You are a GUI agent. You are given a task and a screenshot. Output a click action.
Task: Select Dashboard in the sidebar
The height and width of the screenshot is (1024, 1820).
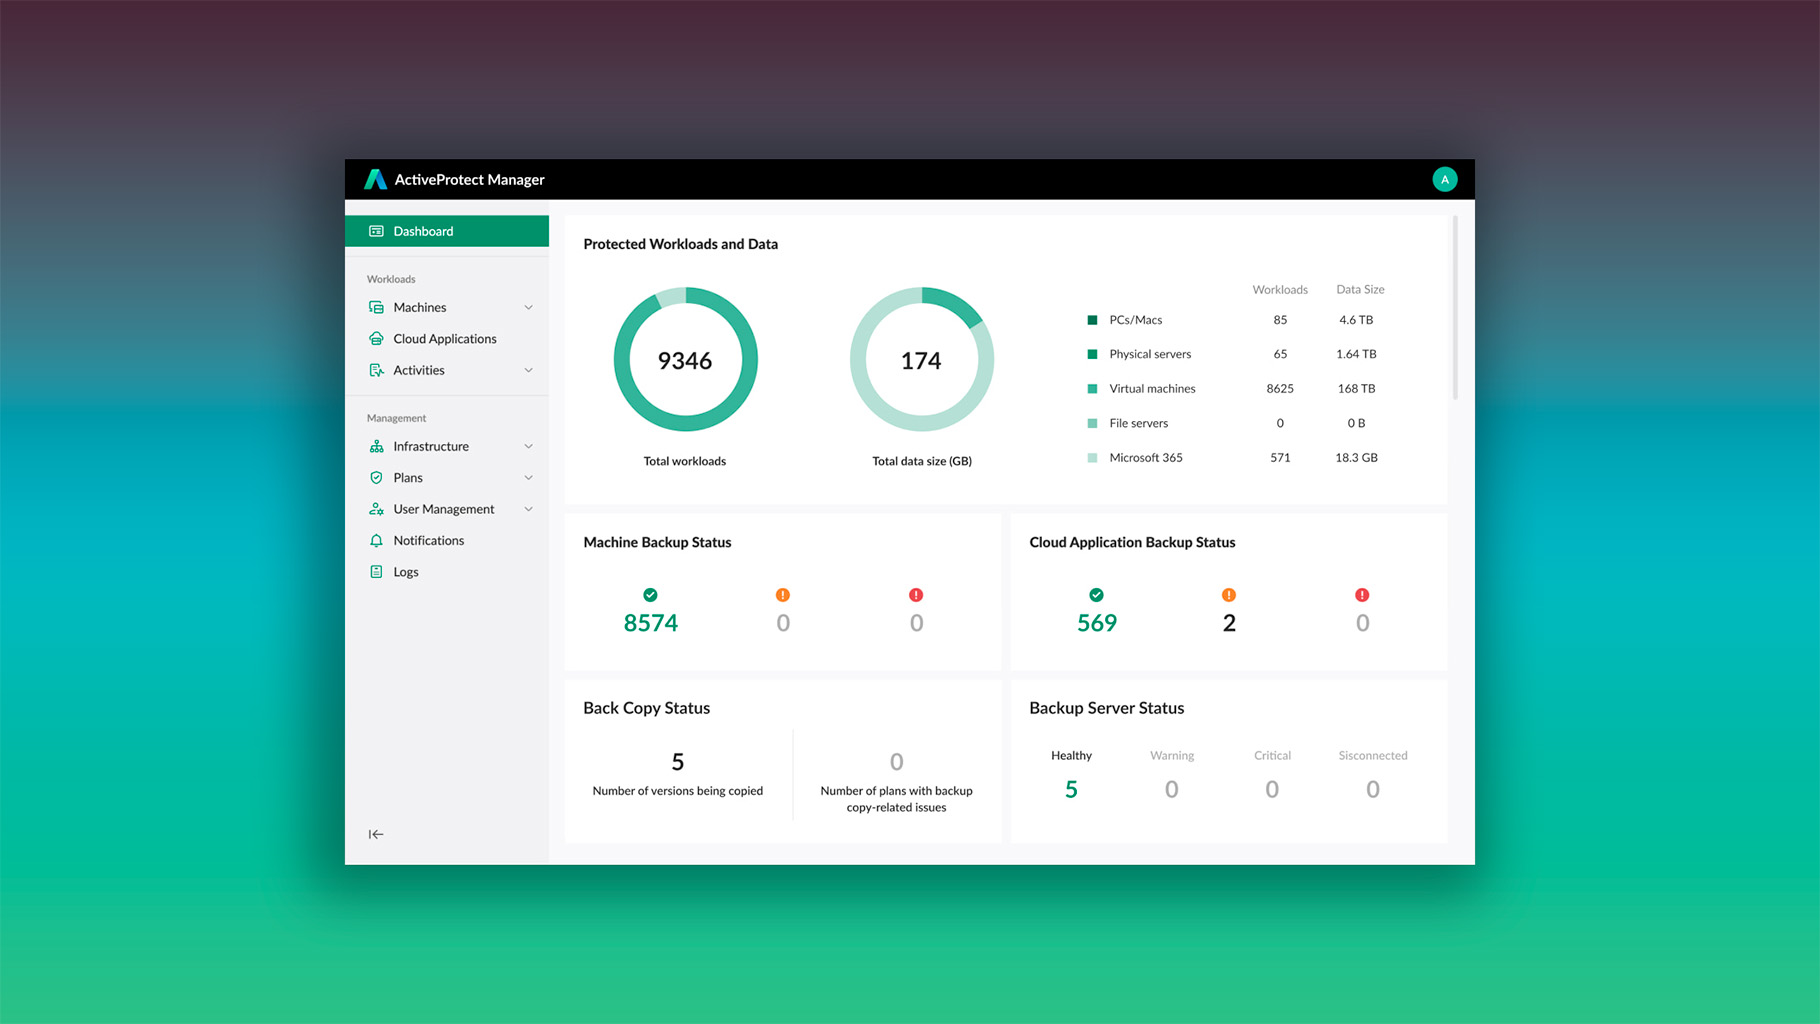(447, 231)
